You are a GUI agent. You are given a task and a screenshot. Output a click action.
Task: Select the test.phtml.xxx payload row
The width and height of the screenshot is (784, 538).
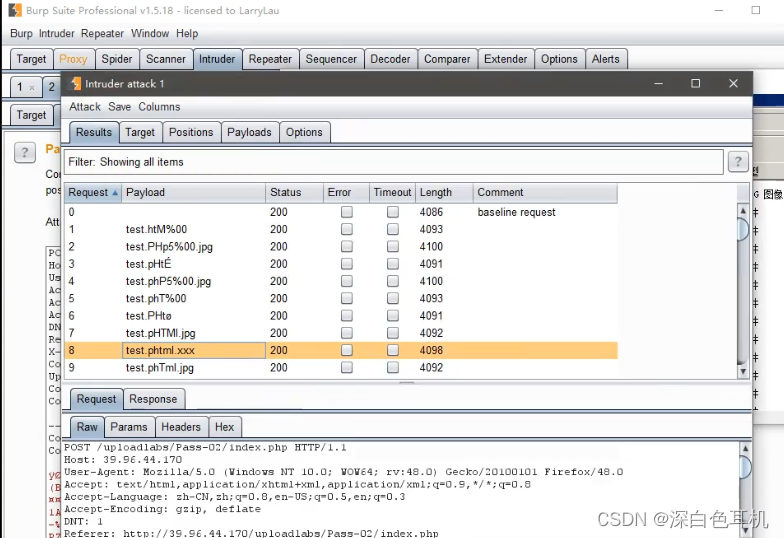[341, 350]
